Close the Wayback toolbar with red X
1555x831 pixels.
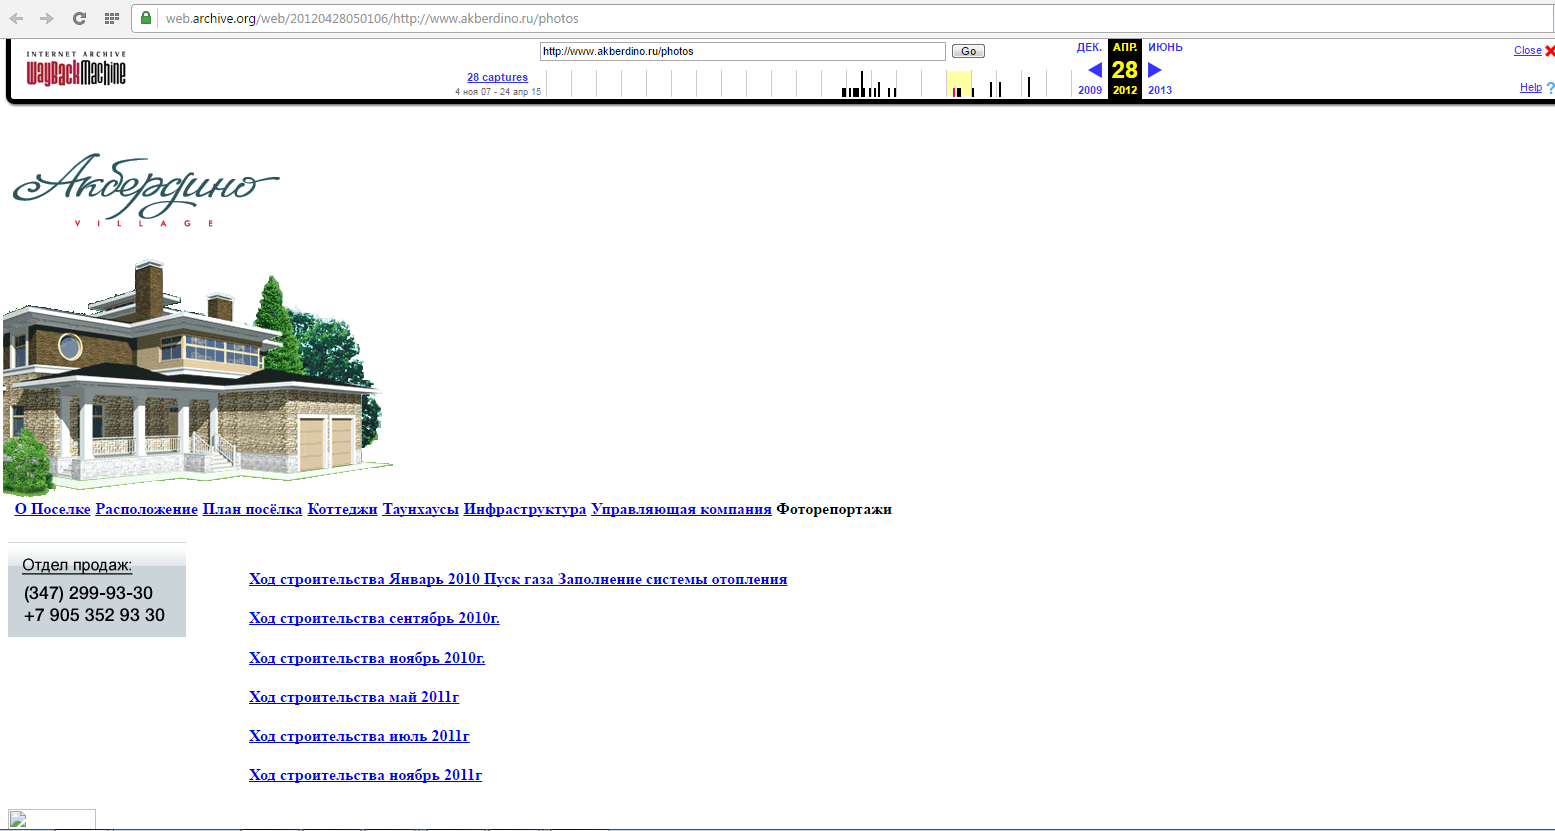tap(1550, 51)
